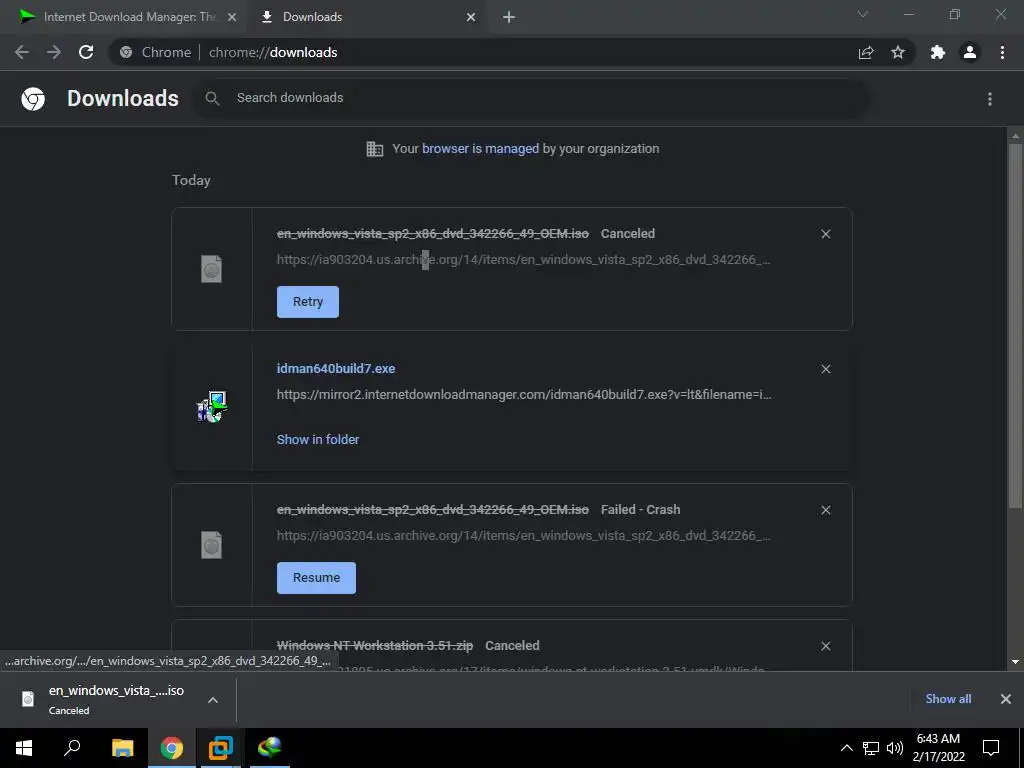Close the bottom download shelf
The width and height of the screenshot is (1024, 768).
(x=1006, y=699)
